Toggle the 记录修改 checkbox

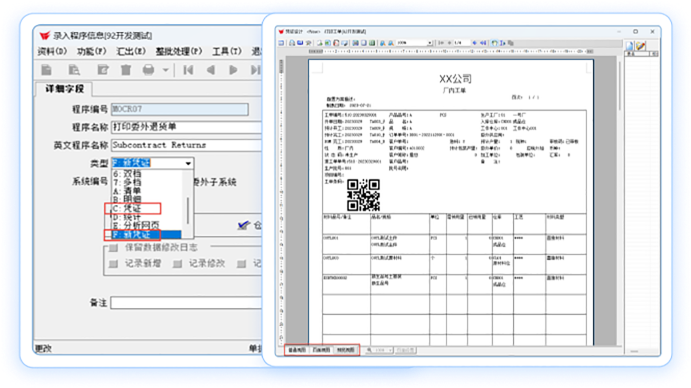pyautogui.click(x=177, y=264)
